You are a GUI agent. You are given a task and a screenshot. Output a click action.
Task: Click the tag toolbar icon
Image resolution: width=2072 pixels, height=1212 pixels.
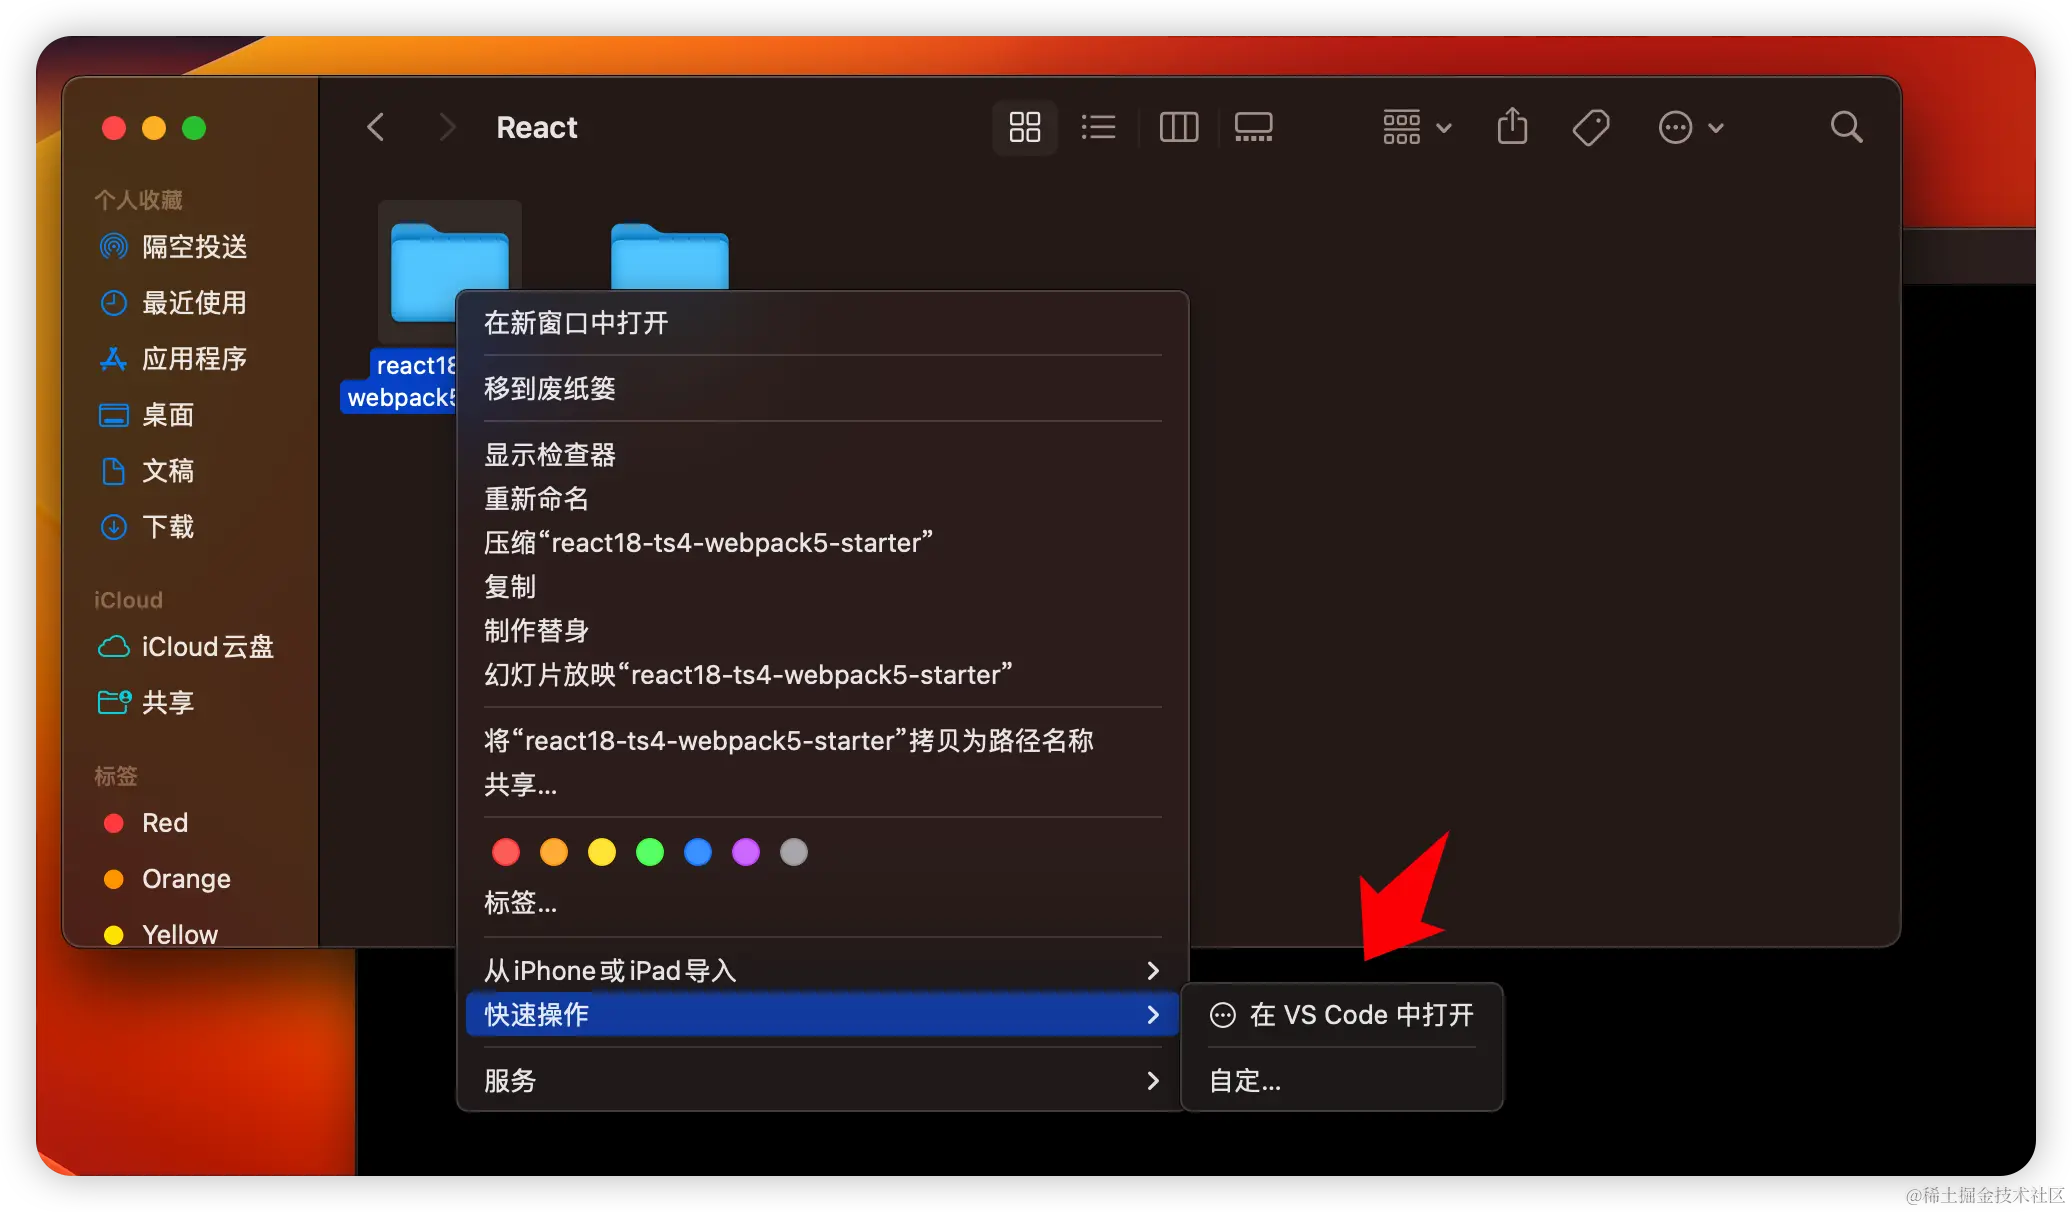tap(1590, 127)
